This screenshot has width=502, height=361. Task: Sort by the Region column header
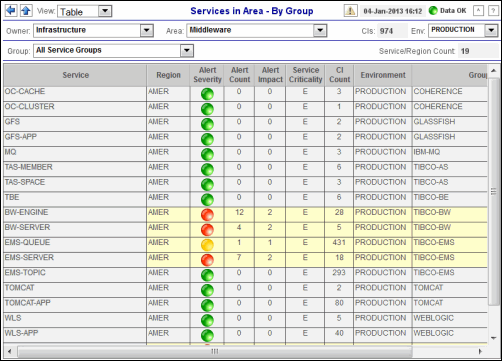[168, 75]
